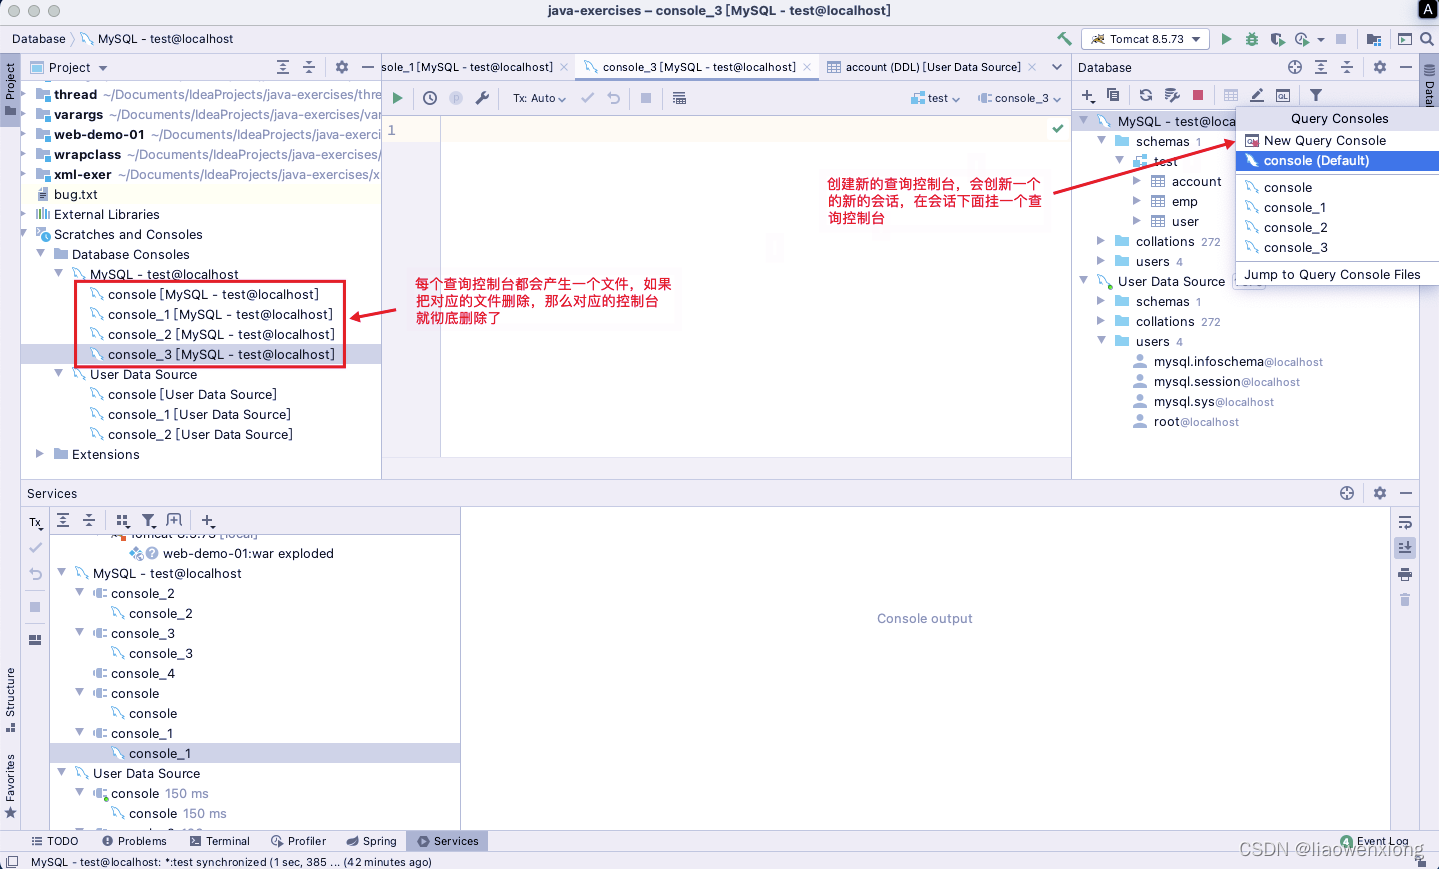Expand all in the Project panel header
The width and height of the screenshot is (1439, 869).
pyautogui.click(x=283, y=67)
